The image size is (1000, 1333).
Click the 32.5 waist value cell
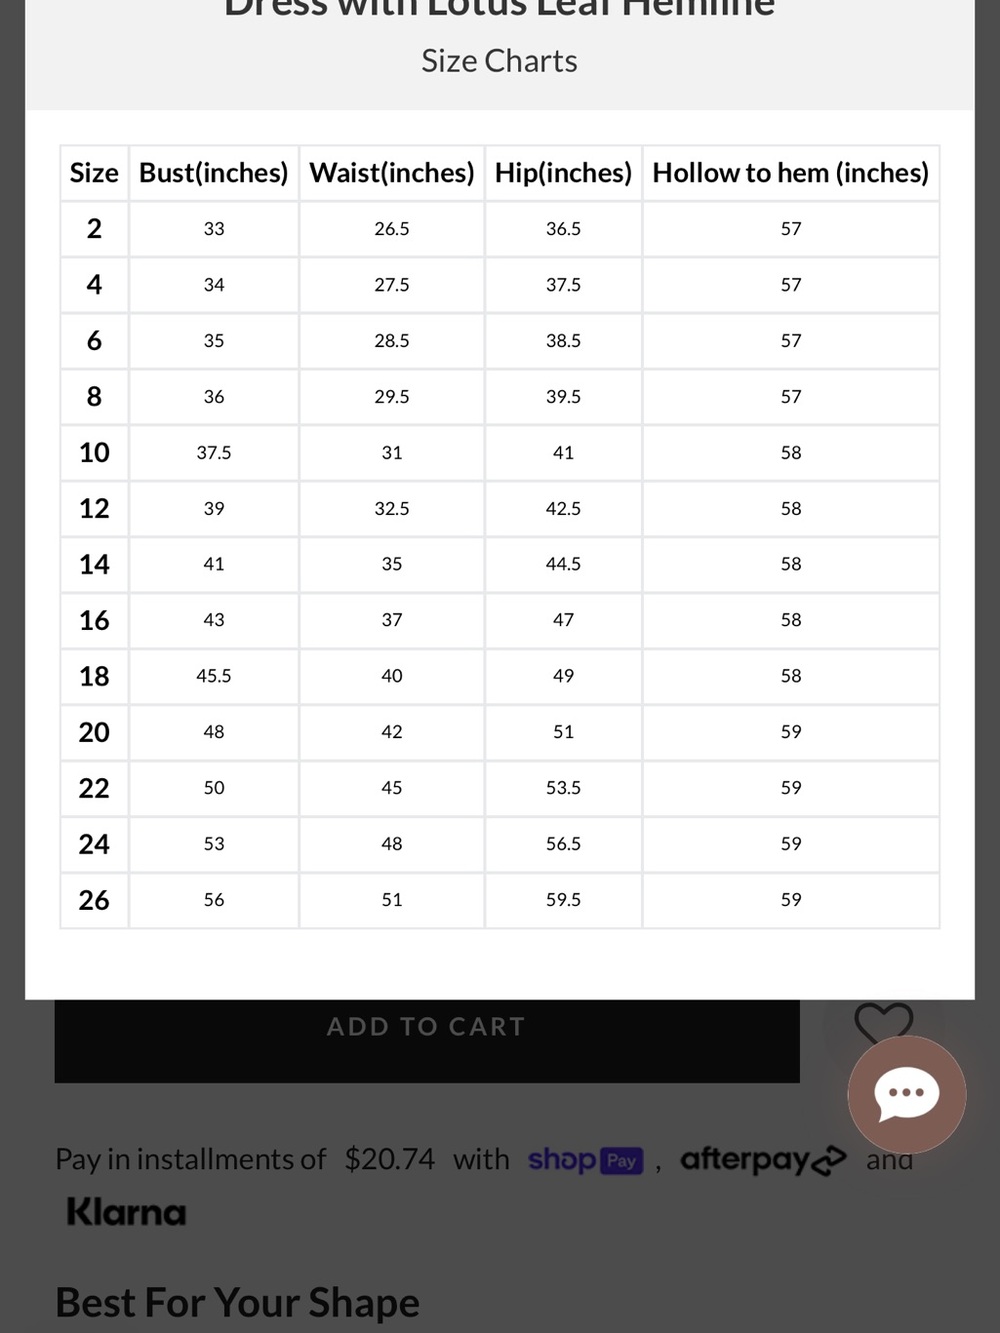392,509
